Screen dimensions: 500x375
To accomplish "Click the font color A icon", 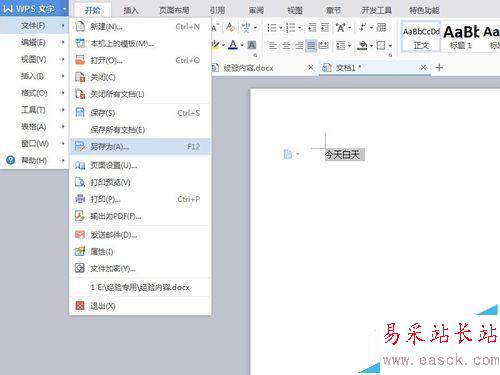I will [233, 45].
